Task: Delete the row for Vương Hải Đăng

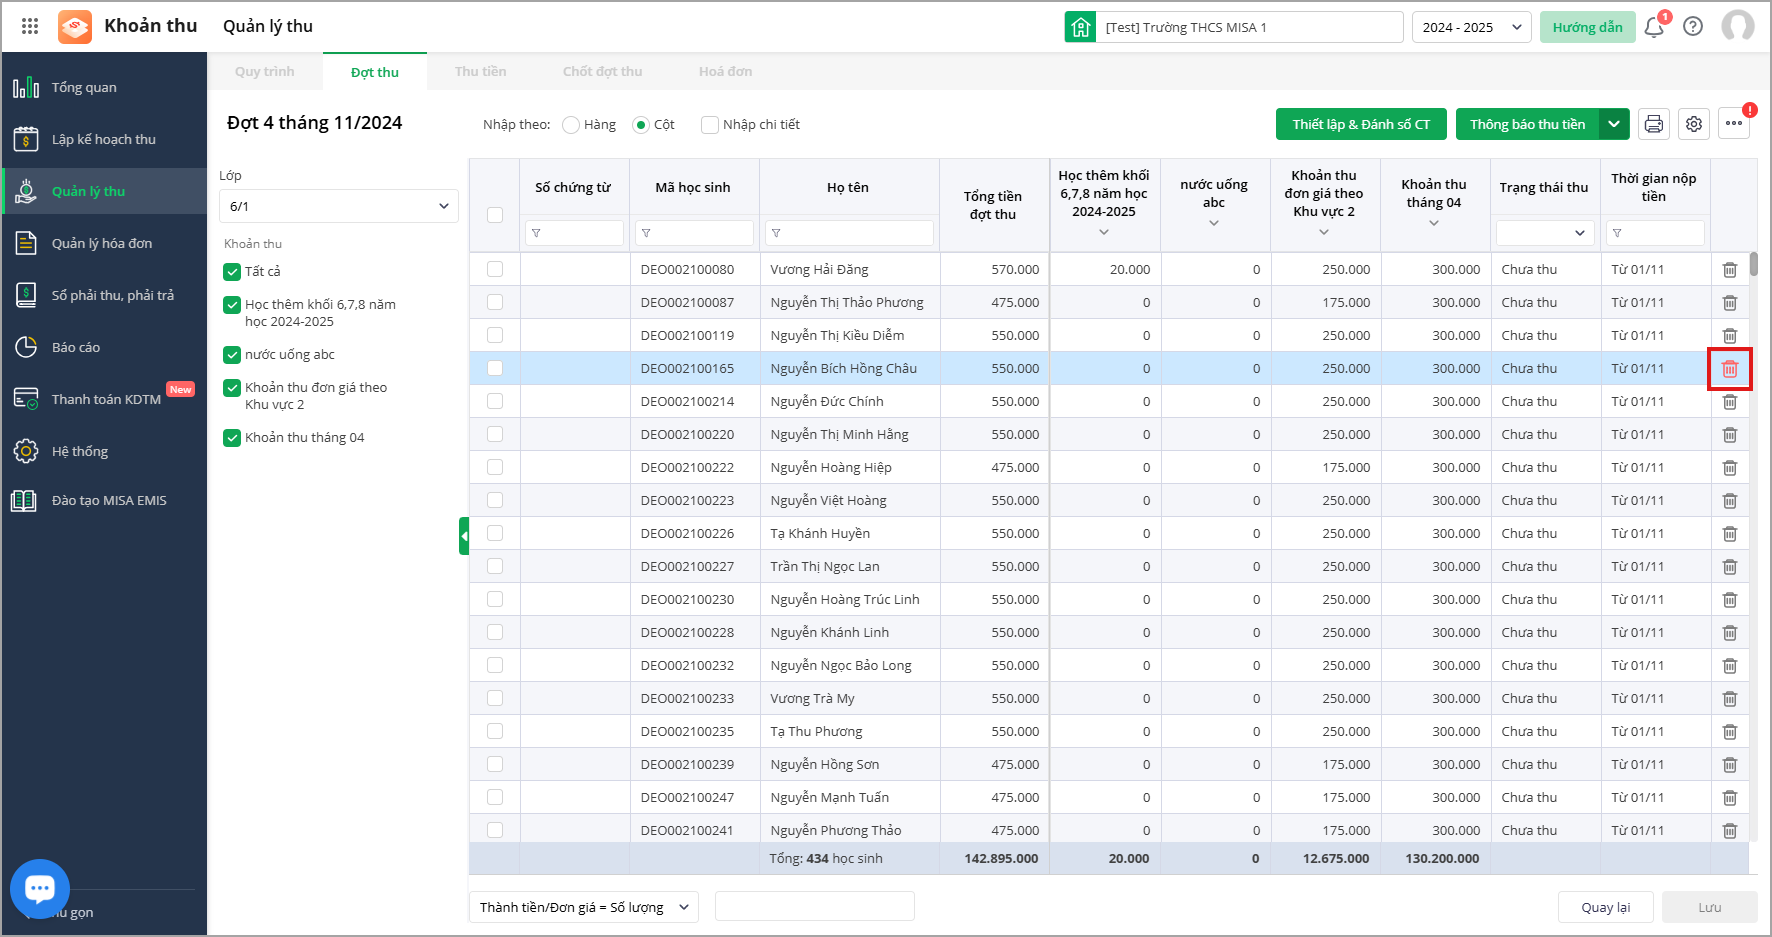Action: coord(1729,270)
